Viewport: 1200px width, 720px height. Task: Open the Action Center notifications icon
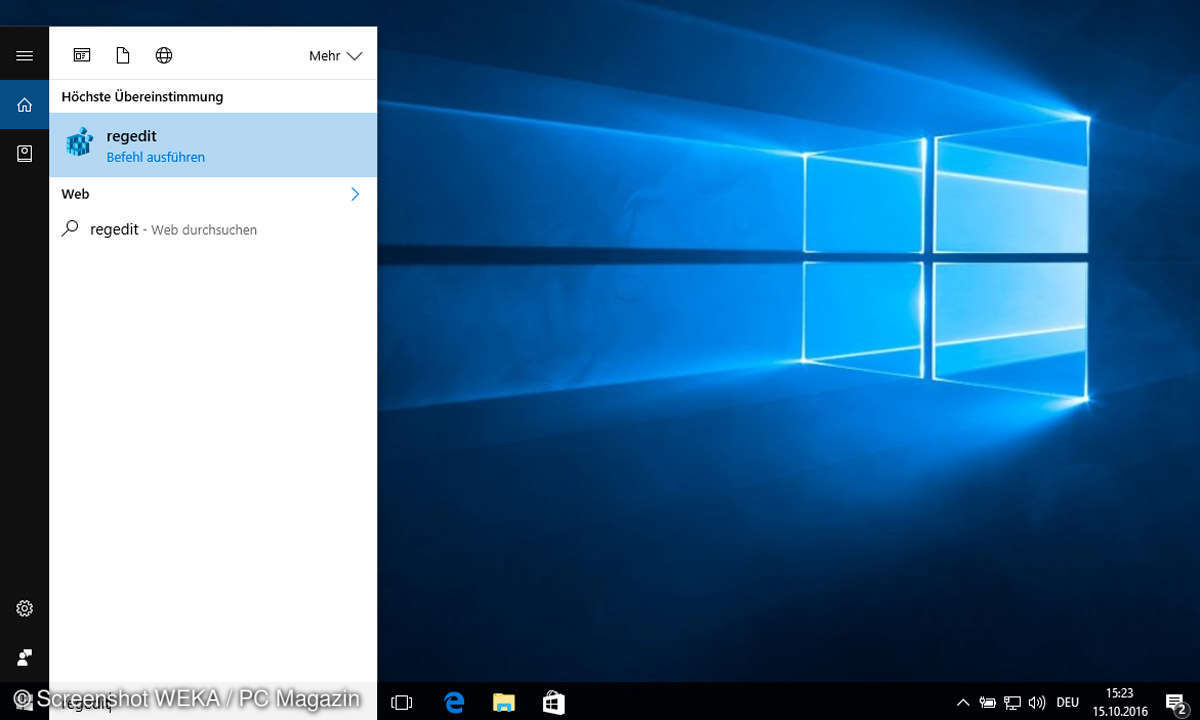1176,702
